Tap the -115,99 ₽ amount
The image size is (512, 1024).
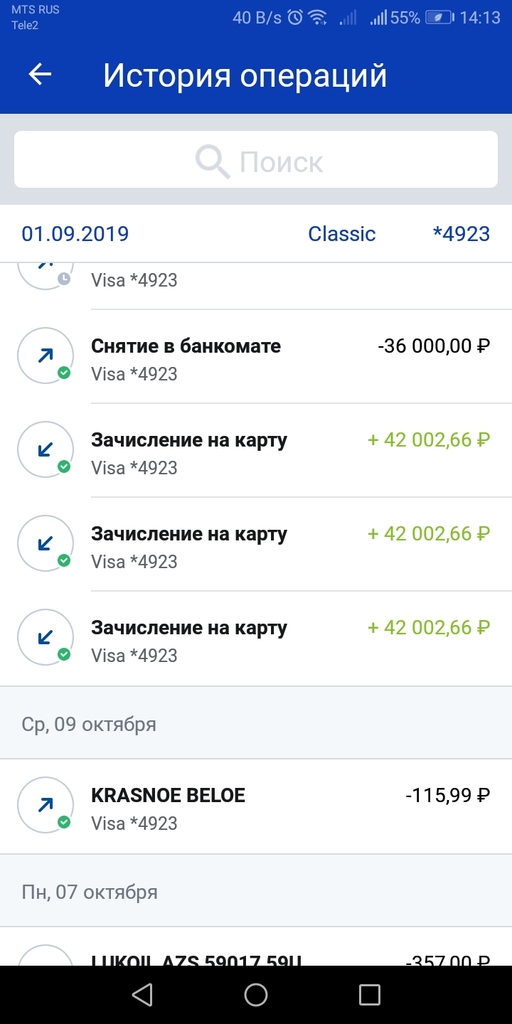447,795
